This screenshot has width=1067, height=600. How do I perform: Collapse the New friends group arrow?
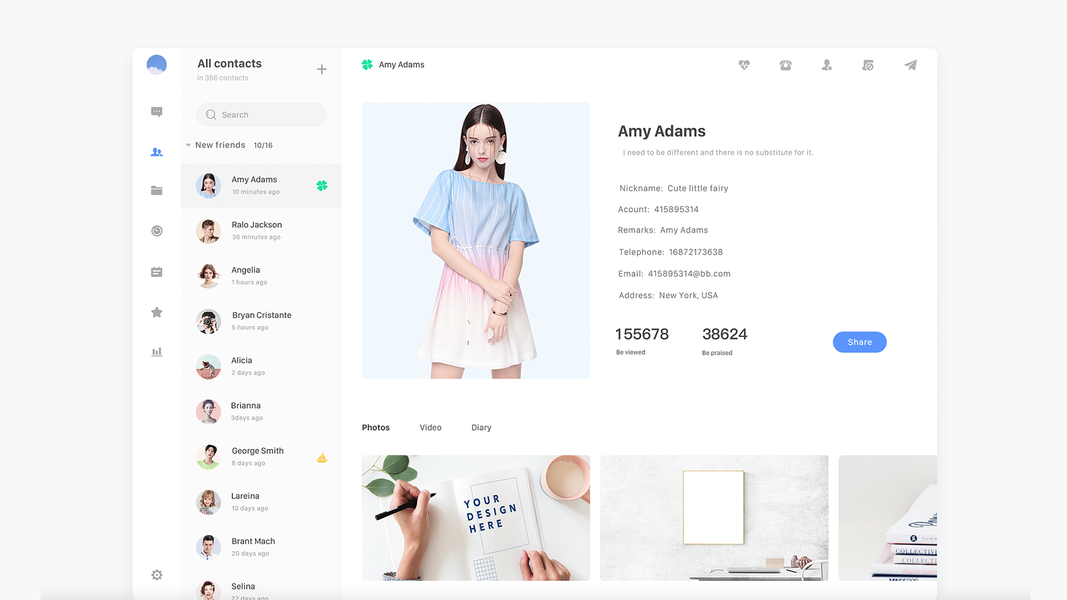tap(188, 145)
